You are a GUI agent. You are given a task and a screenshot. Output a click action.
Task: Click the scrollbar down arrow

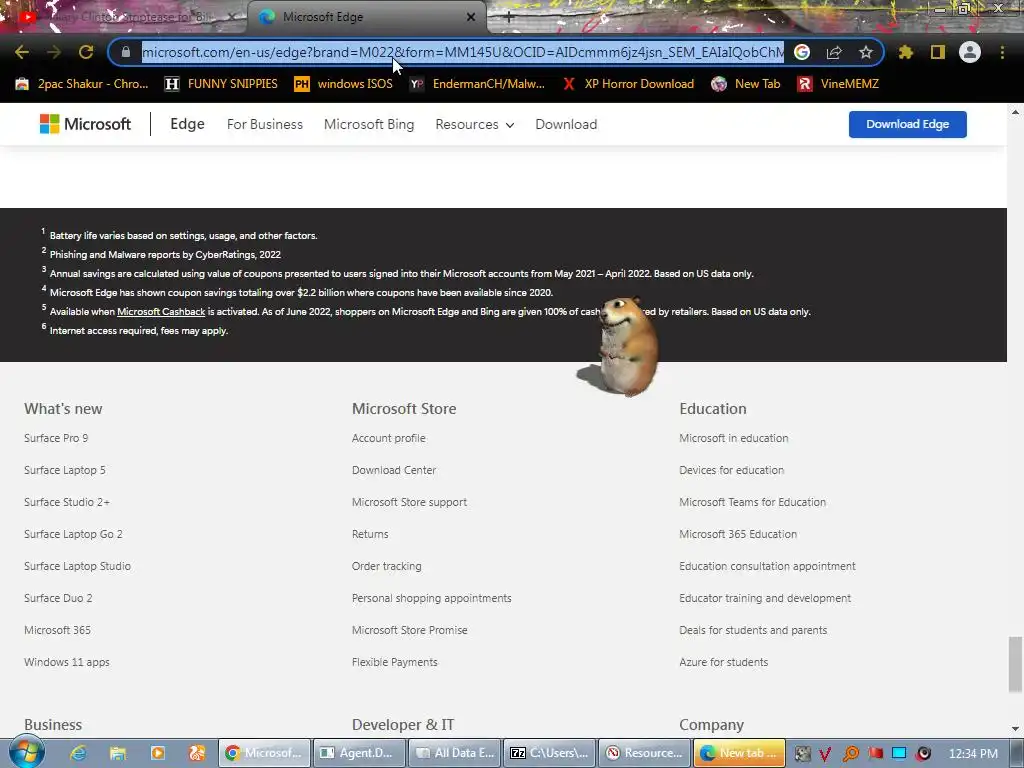(1016, 728)
